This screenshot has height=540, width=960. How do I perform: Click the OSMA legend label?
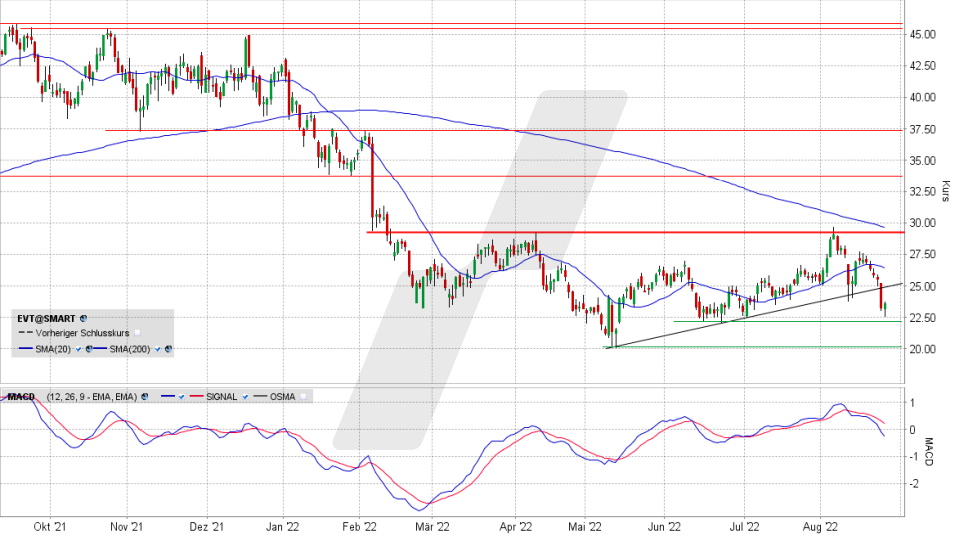282,397
